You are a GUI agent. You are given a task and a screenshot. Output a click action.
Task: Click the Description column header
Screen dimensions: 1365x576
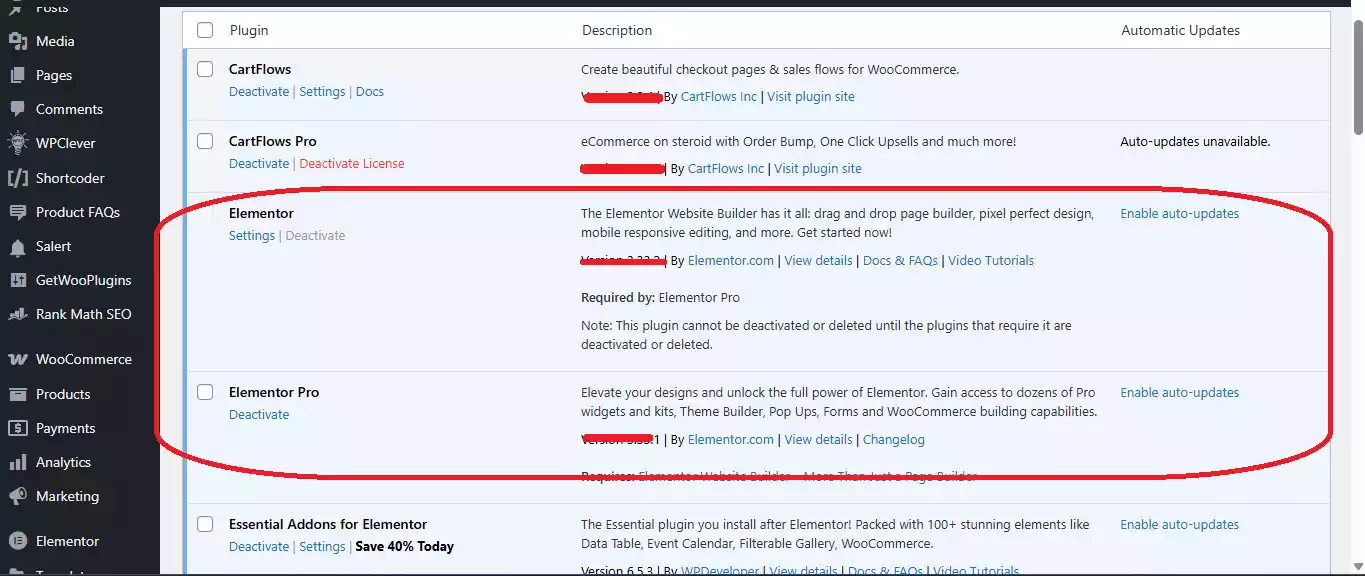[617, 30]
